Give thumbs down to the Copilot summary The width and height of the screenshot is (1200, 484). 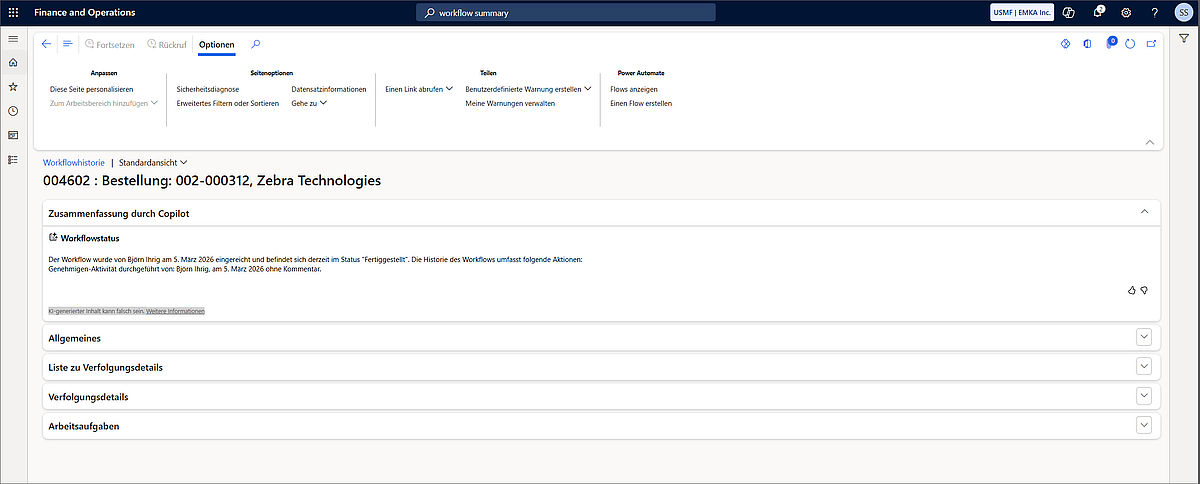pyautogui.click(x=1144, y=290)
